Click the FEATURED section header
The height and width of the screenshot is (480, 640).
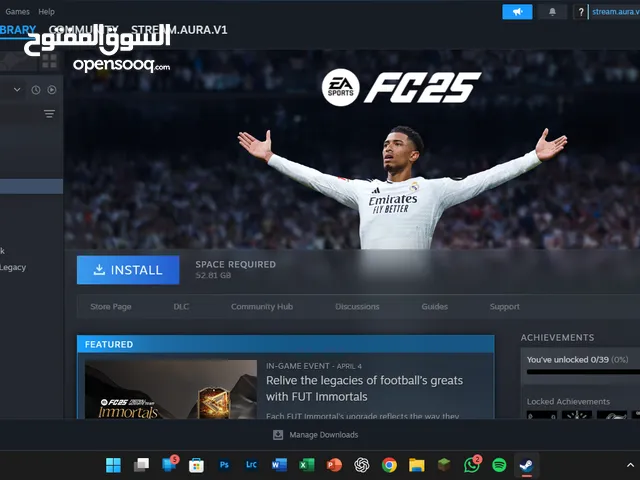pyautogui.click(x=286, y=344)
